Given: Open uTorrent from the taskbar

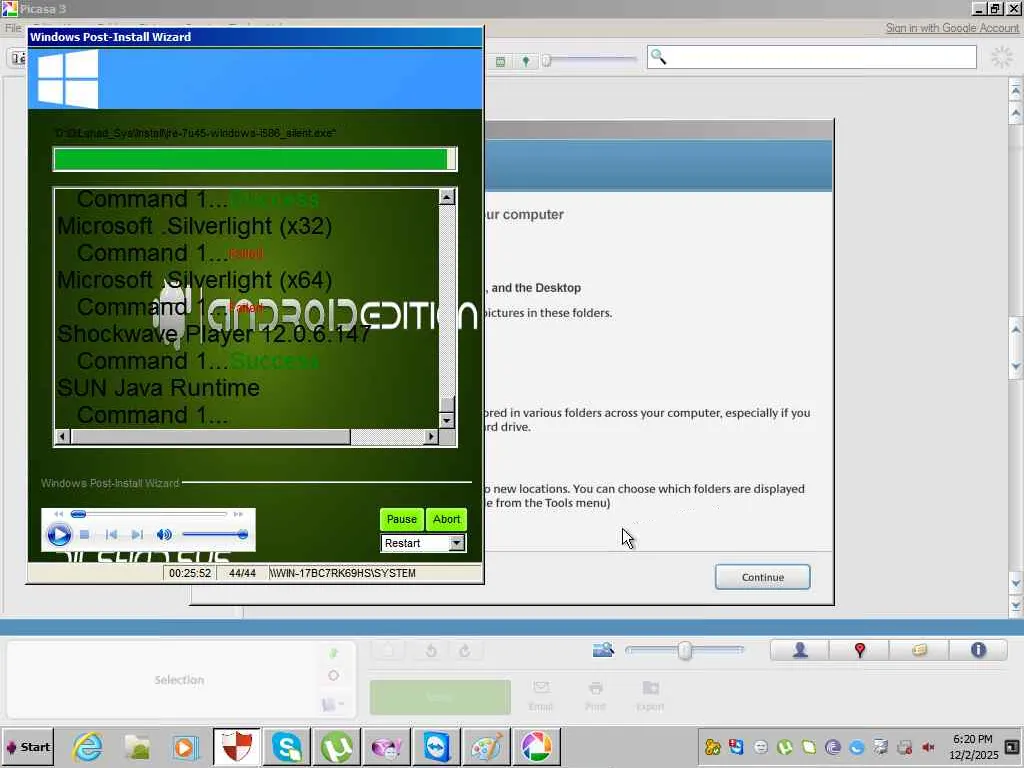Looking at the screenshot, I should 337,747.
